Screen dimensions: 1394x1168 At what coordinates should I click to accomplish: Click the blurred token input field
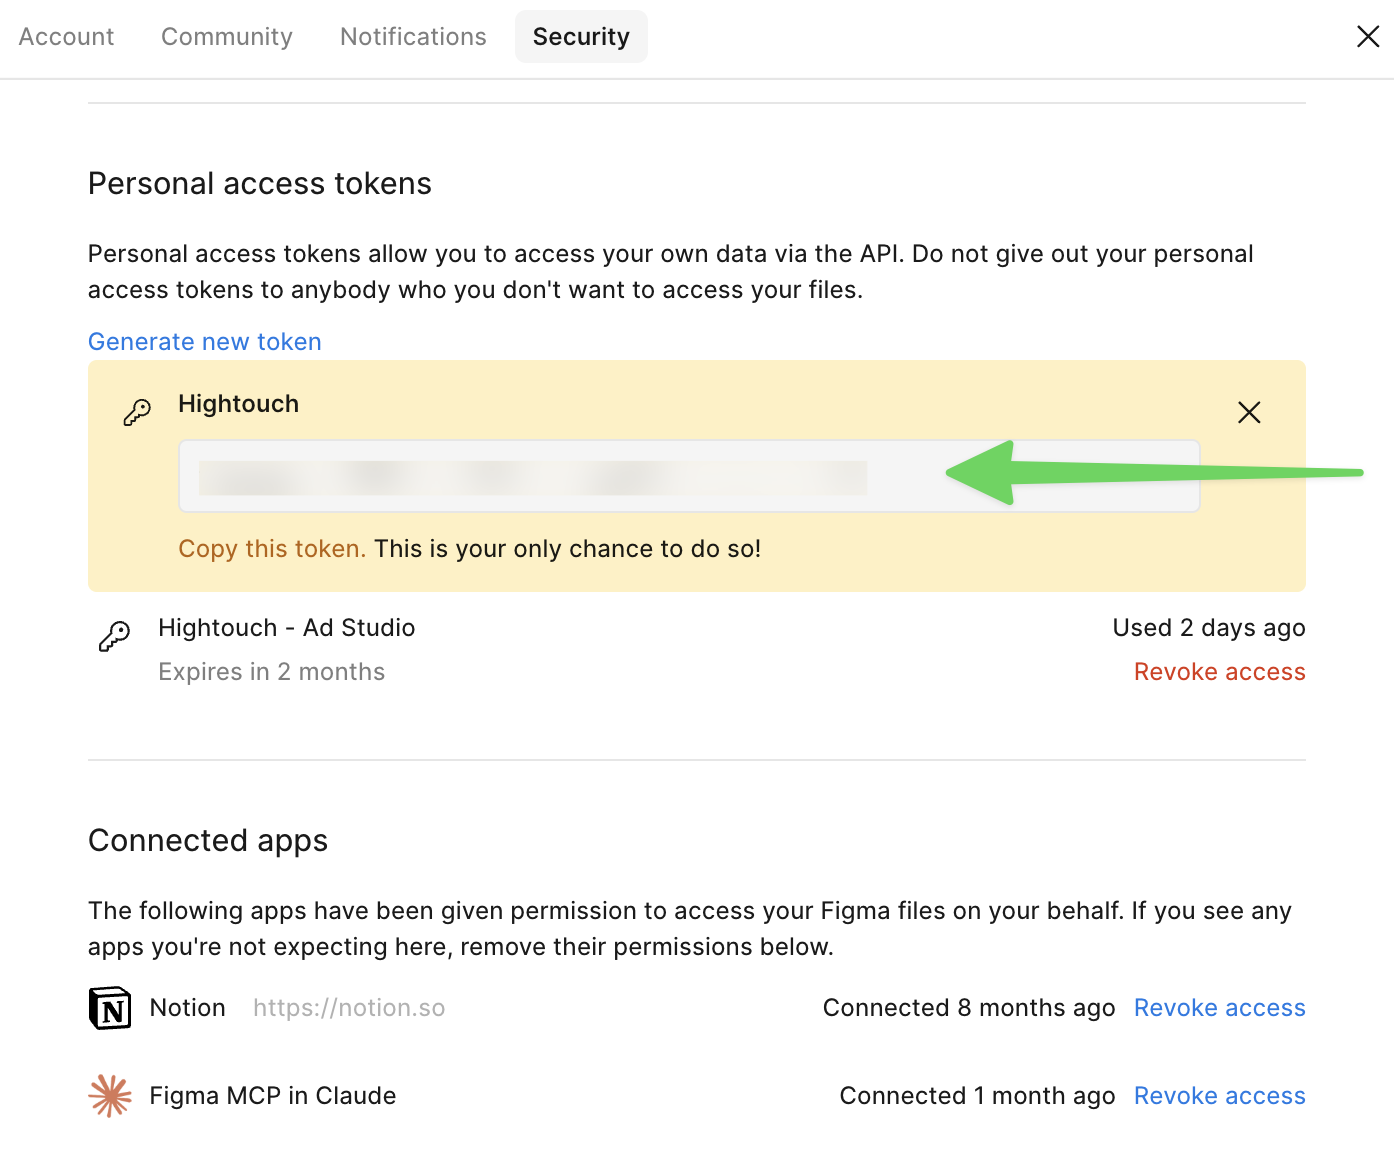689,476
